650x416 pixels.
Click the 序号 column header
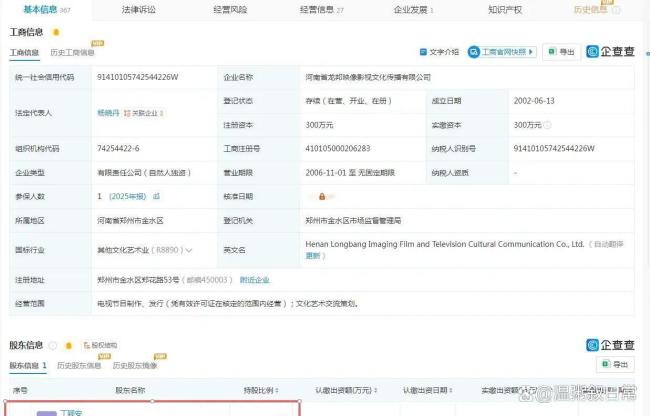pyautogui.click(x=20, y=390)
